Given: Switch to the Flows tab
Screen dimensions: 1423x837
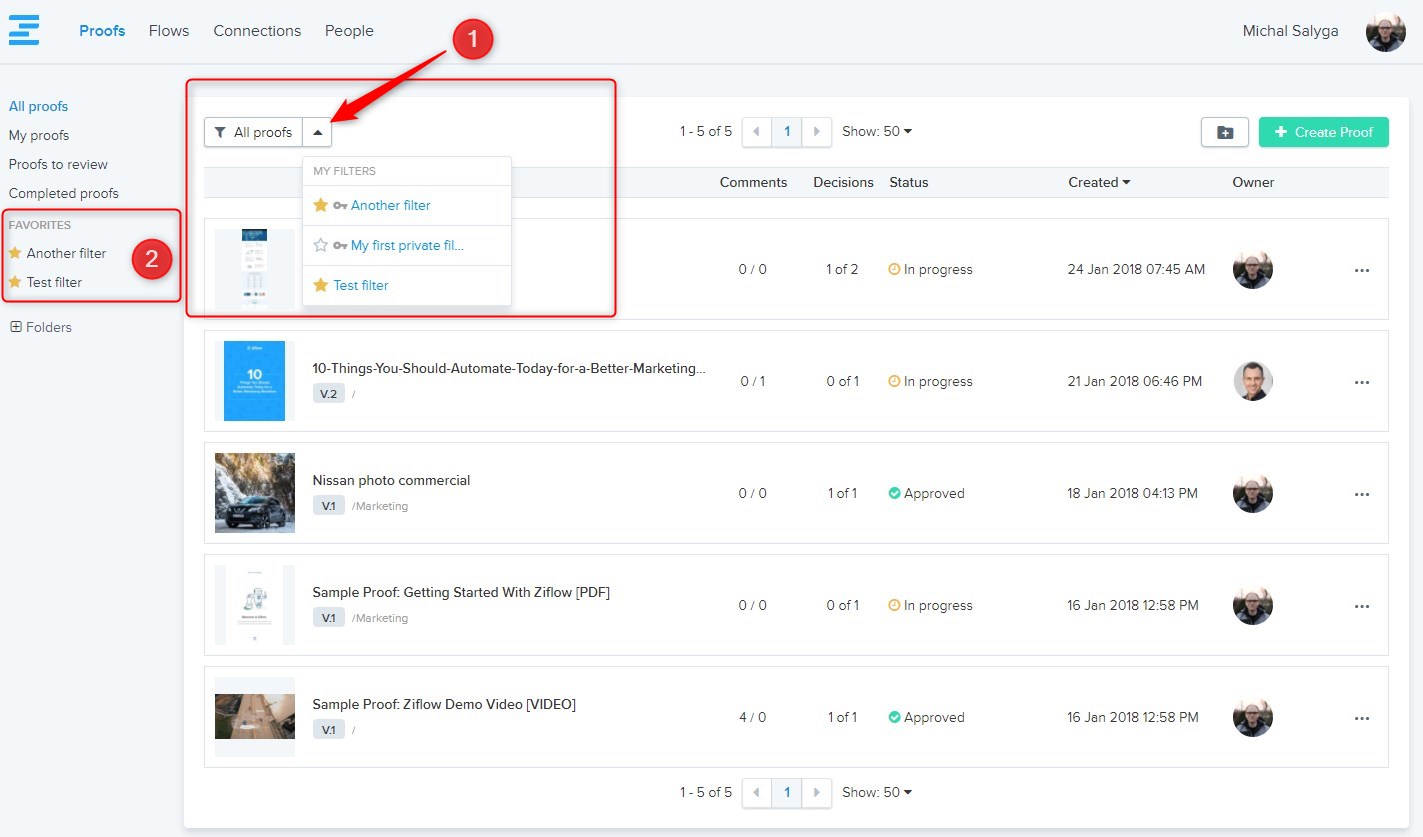Looking at the screenshot, I should click(169, 31).
